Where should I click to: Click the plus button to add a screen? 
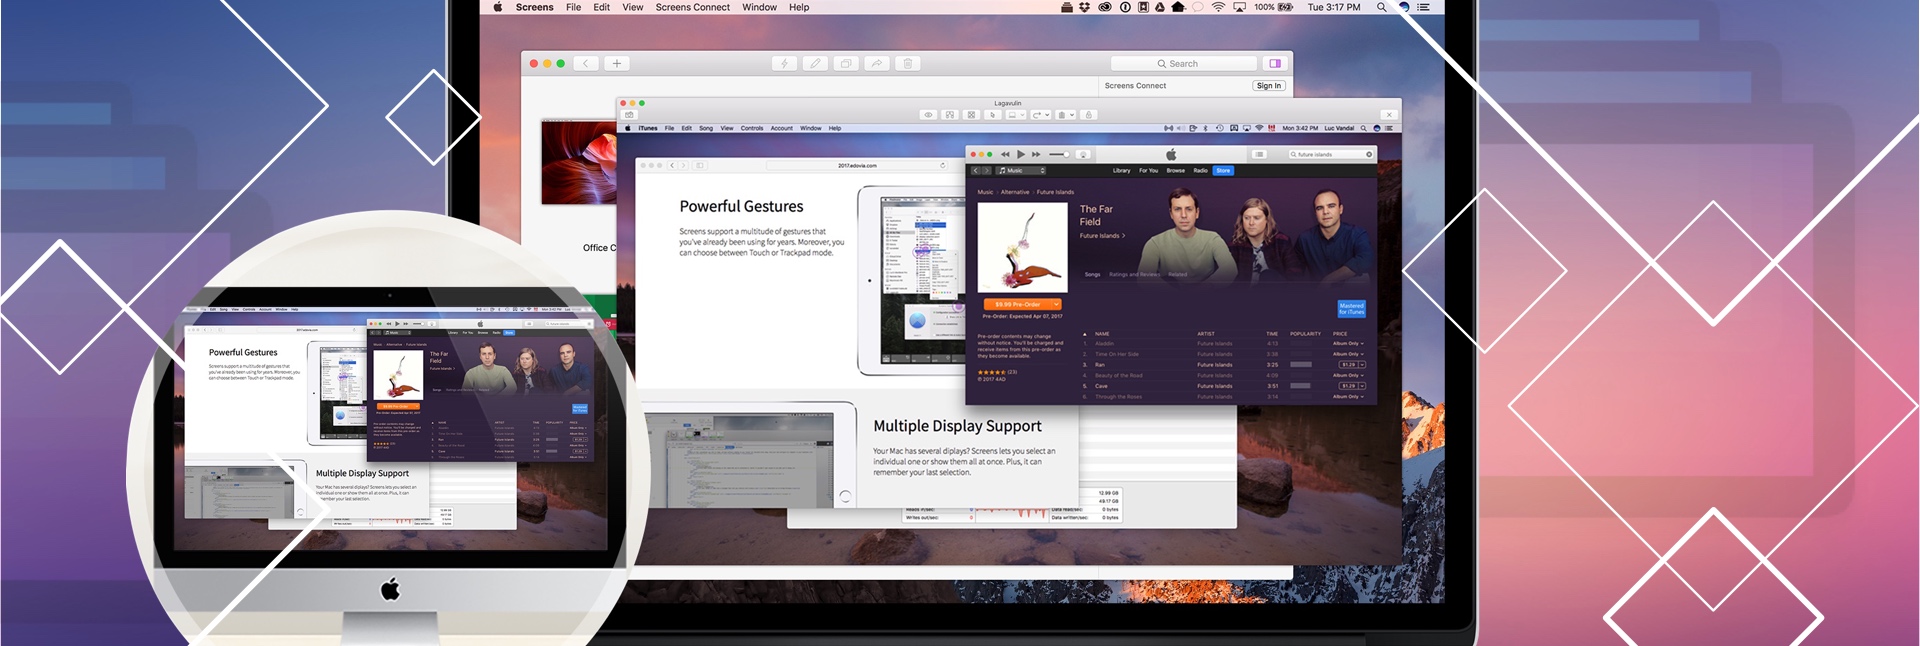617,63
